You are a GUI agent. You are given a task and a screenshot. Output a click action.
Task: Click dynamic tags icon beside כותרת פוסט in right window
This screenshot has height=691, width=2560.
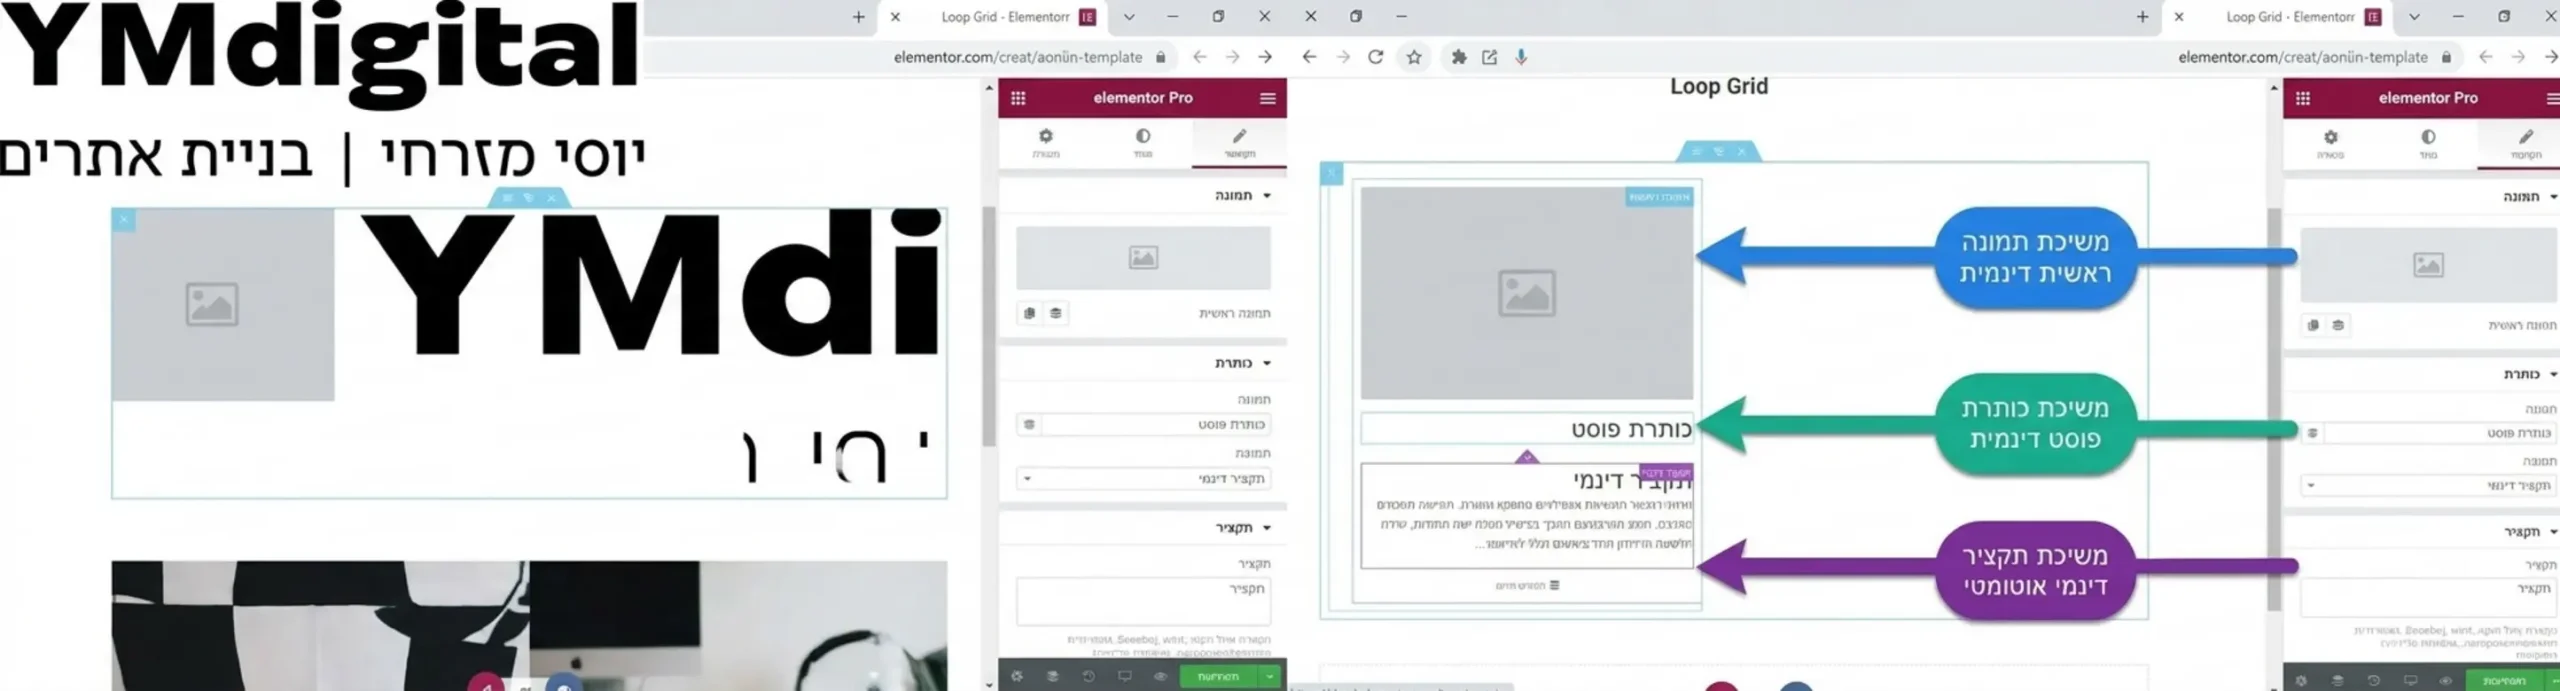pos(2313,433)
